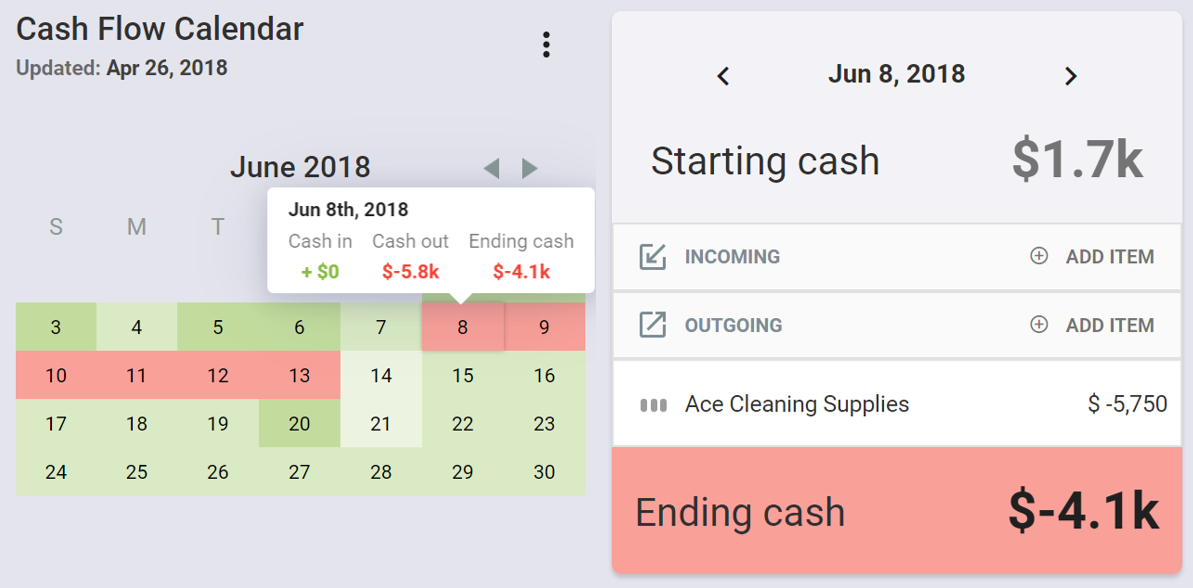Image resolution: width=1193 pixels, height=588 pixels.
Task: Click previous day chevron beside Jun 8, 2018
Action: [724, 76]
